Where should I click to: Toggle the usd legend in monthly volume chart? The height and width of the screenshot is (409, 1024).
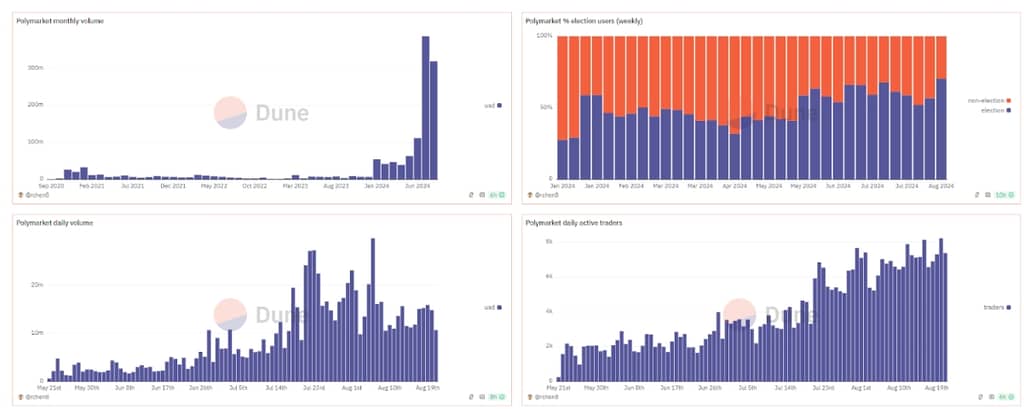click(493, 105)
